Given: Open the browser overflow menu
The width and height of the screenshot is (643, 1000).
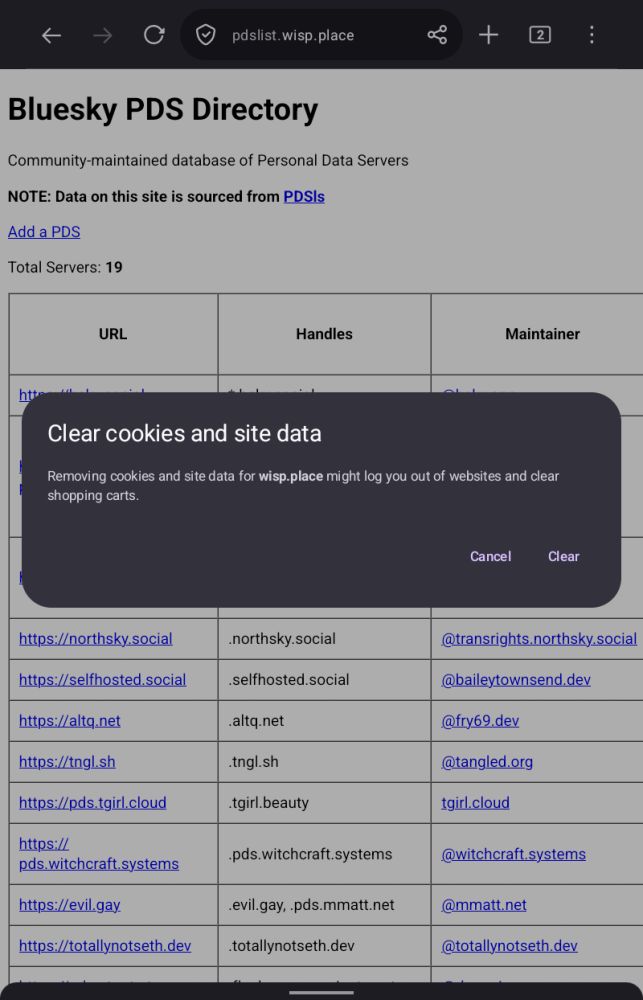Looking at the screenshot, I should [x=591, y=35].
